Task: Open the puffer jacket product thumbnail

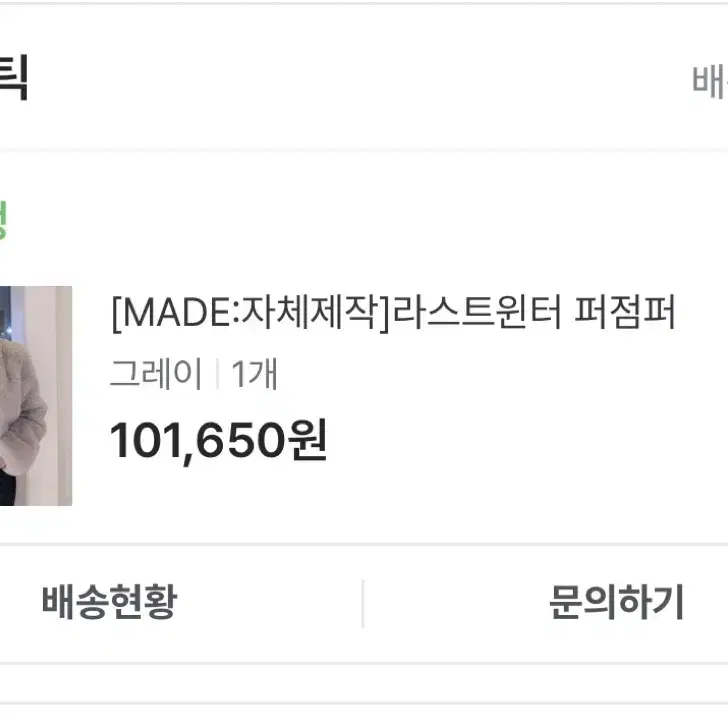Action: pos(36,396)
